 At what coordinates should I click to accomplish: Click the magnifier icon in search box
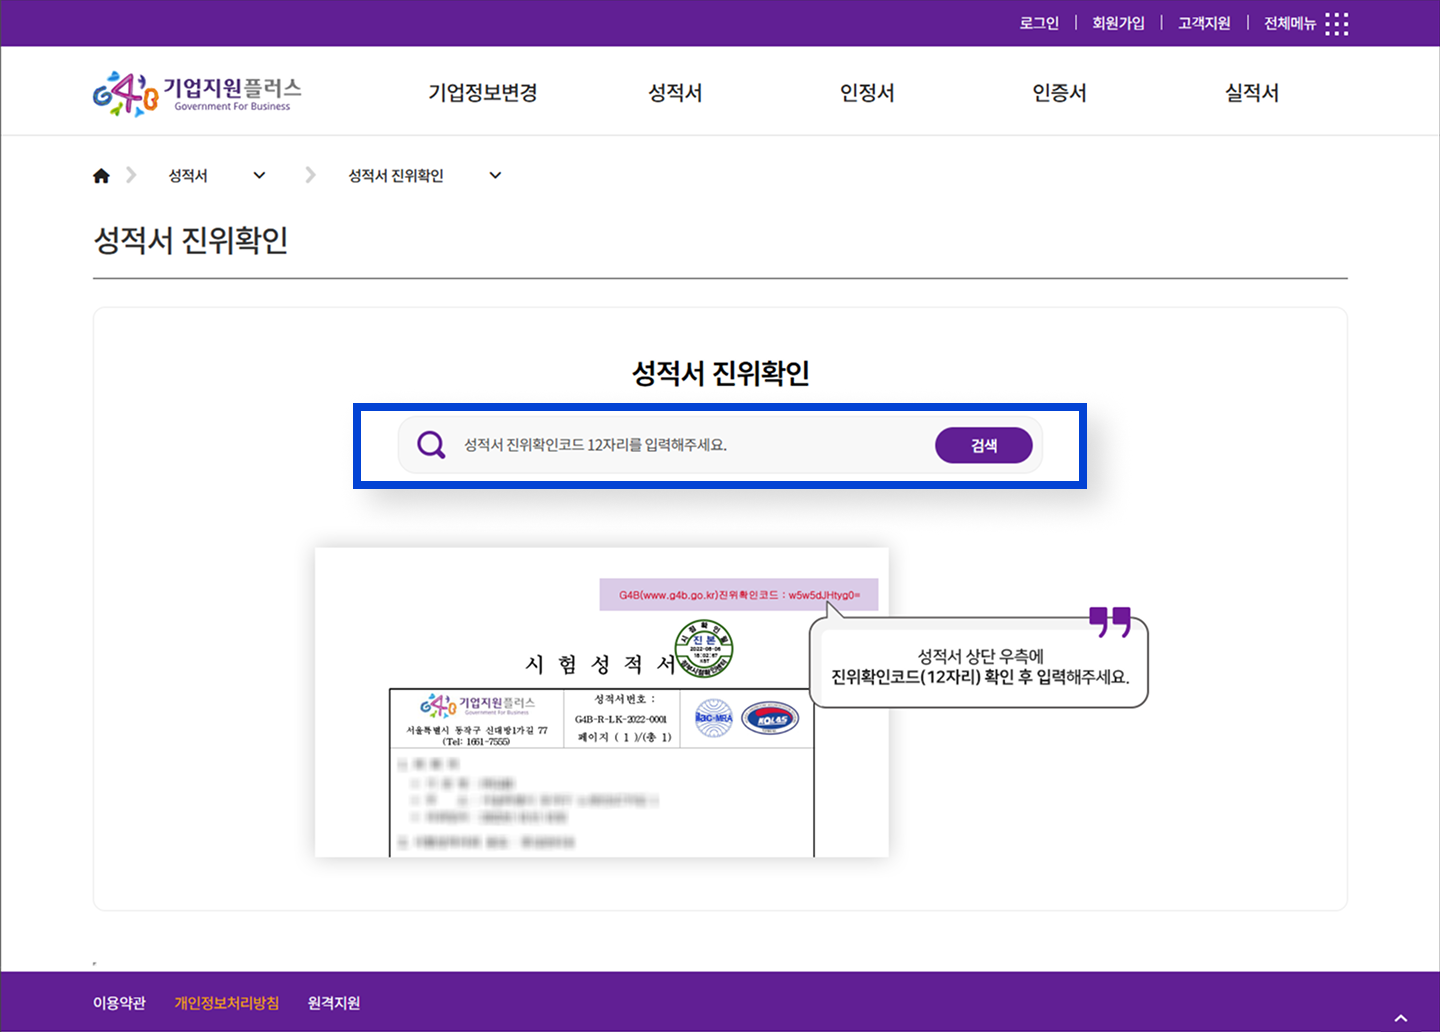pos(431,445)
